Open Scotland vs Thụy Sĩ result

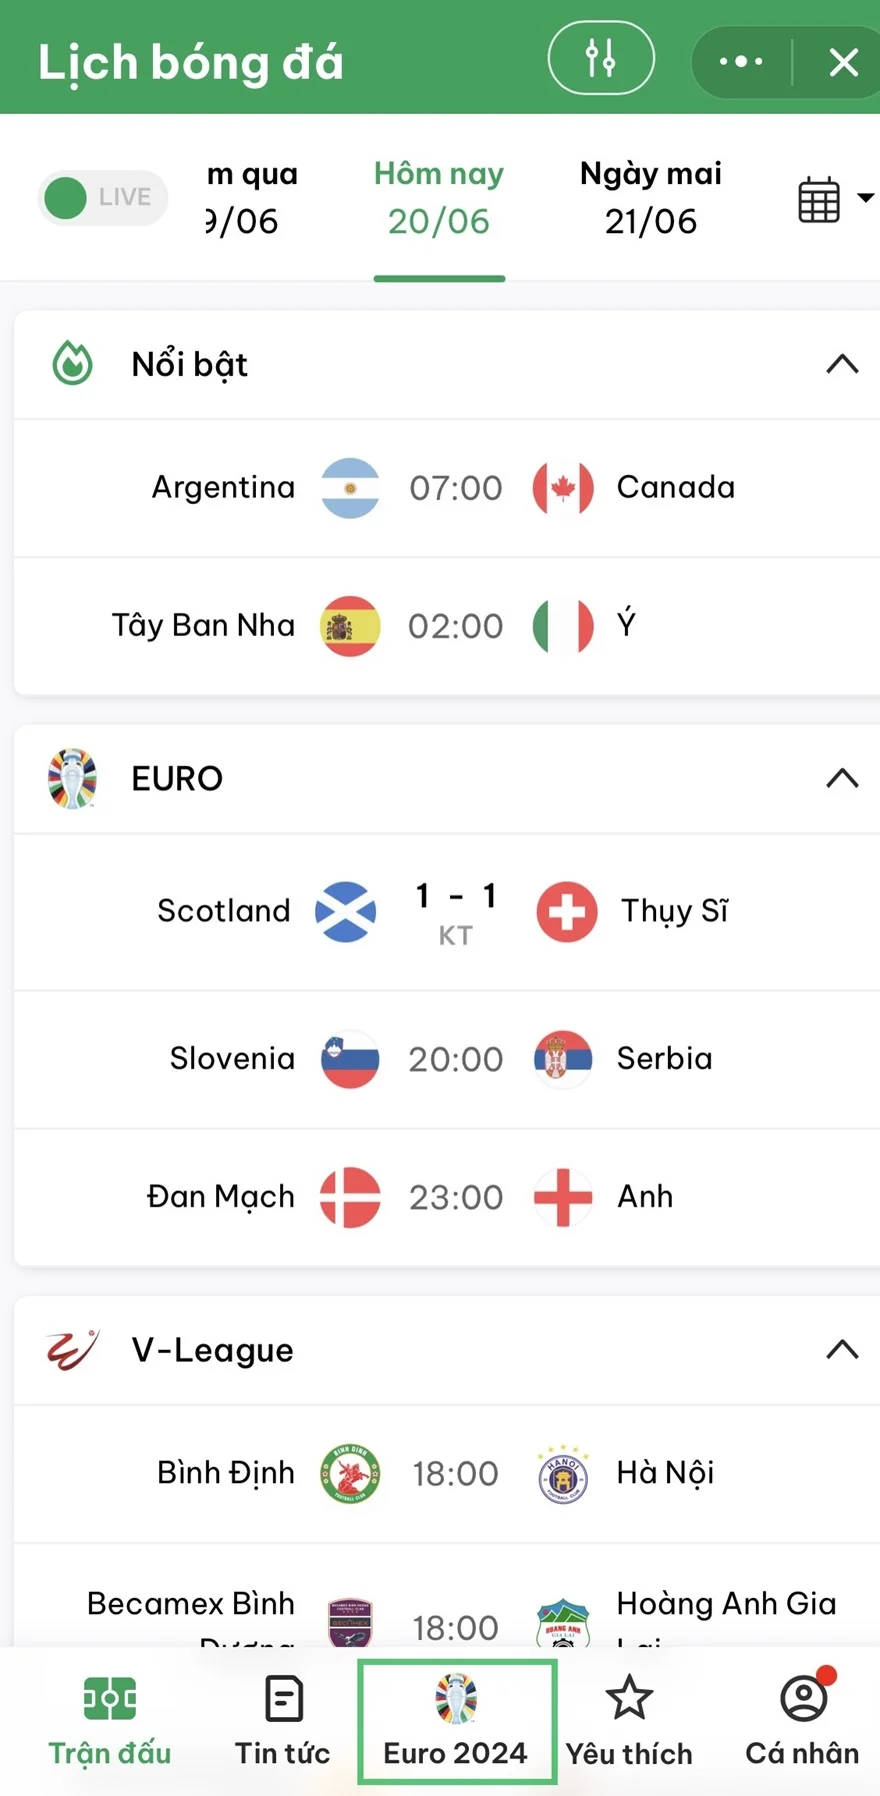point(446,911)
